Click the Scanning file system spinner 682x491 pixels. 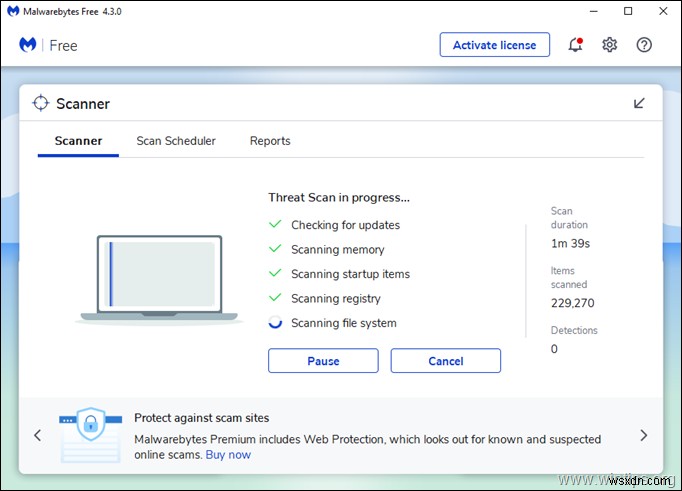(x=275, y=322)
